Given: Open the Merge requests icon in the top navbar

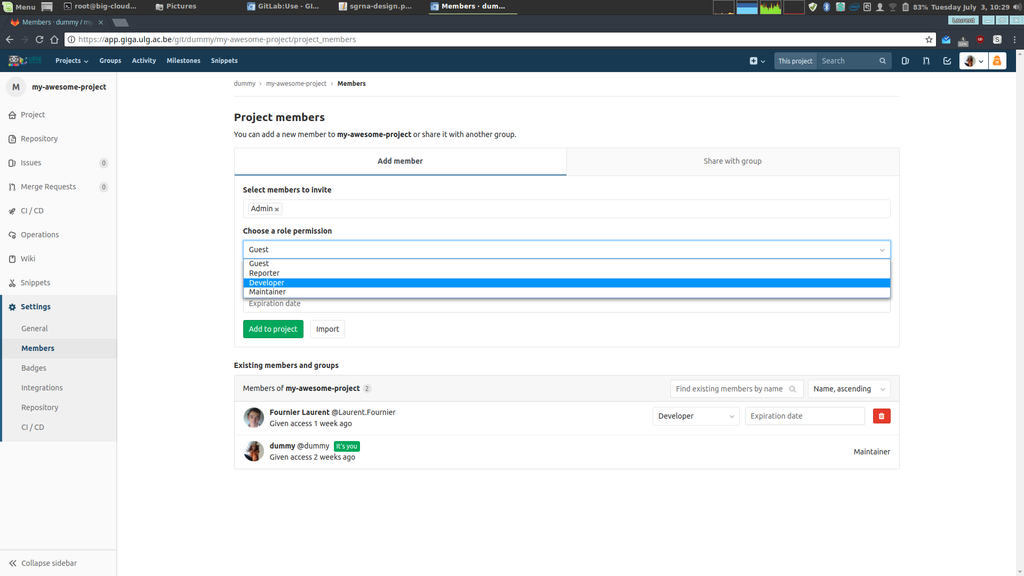Looking at the screenshot, I should pyautogui.click(x=926, y=61).
